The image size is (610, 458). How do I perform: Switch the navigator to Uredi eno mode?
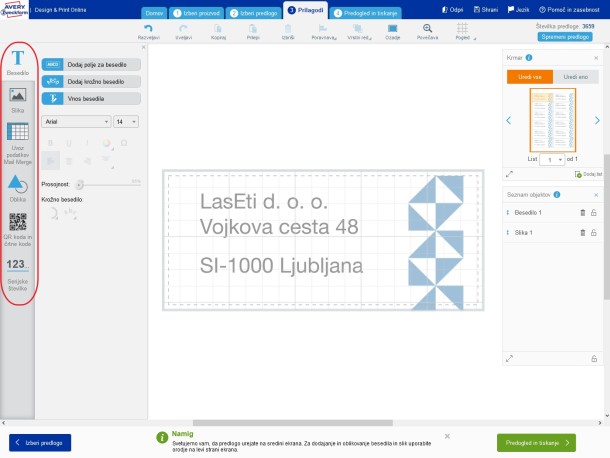(575, 77)
